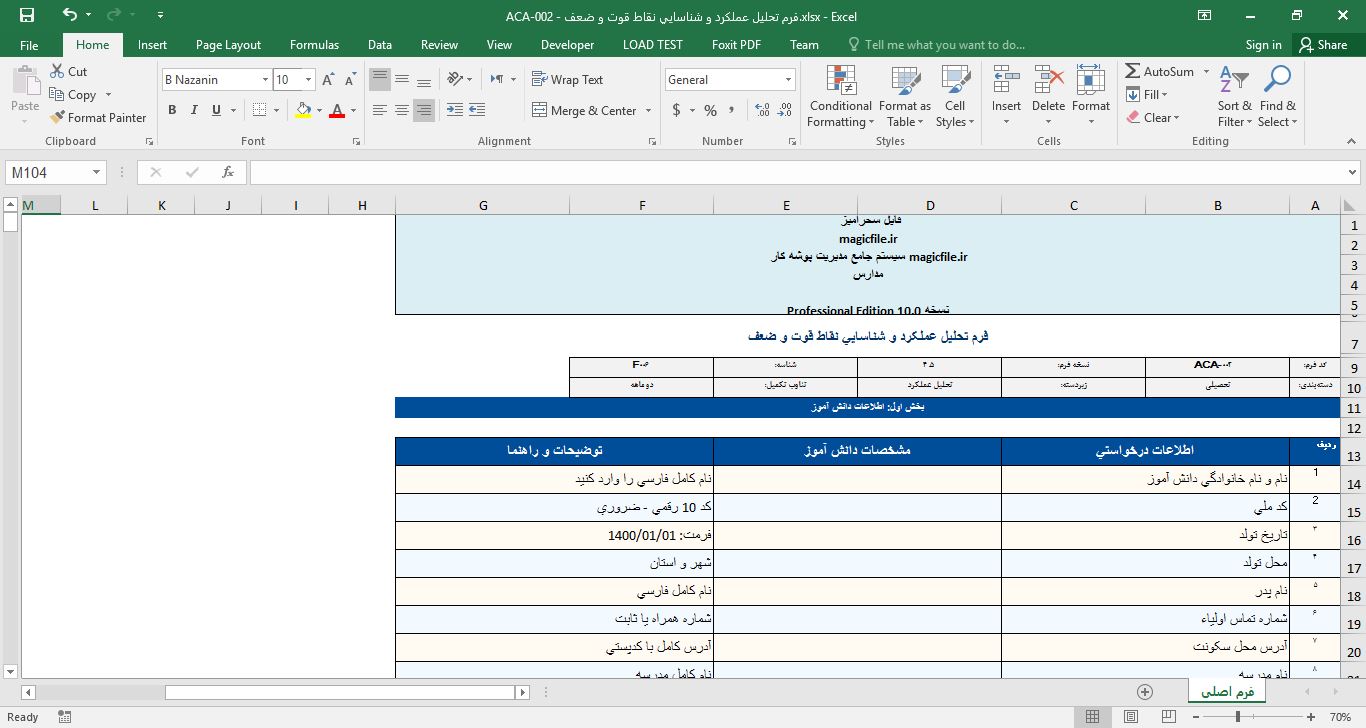Screen dimensions: 1366x728
Task: Toggle italic formatting
Action: pyautogui.click(x=192, y=108)
